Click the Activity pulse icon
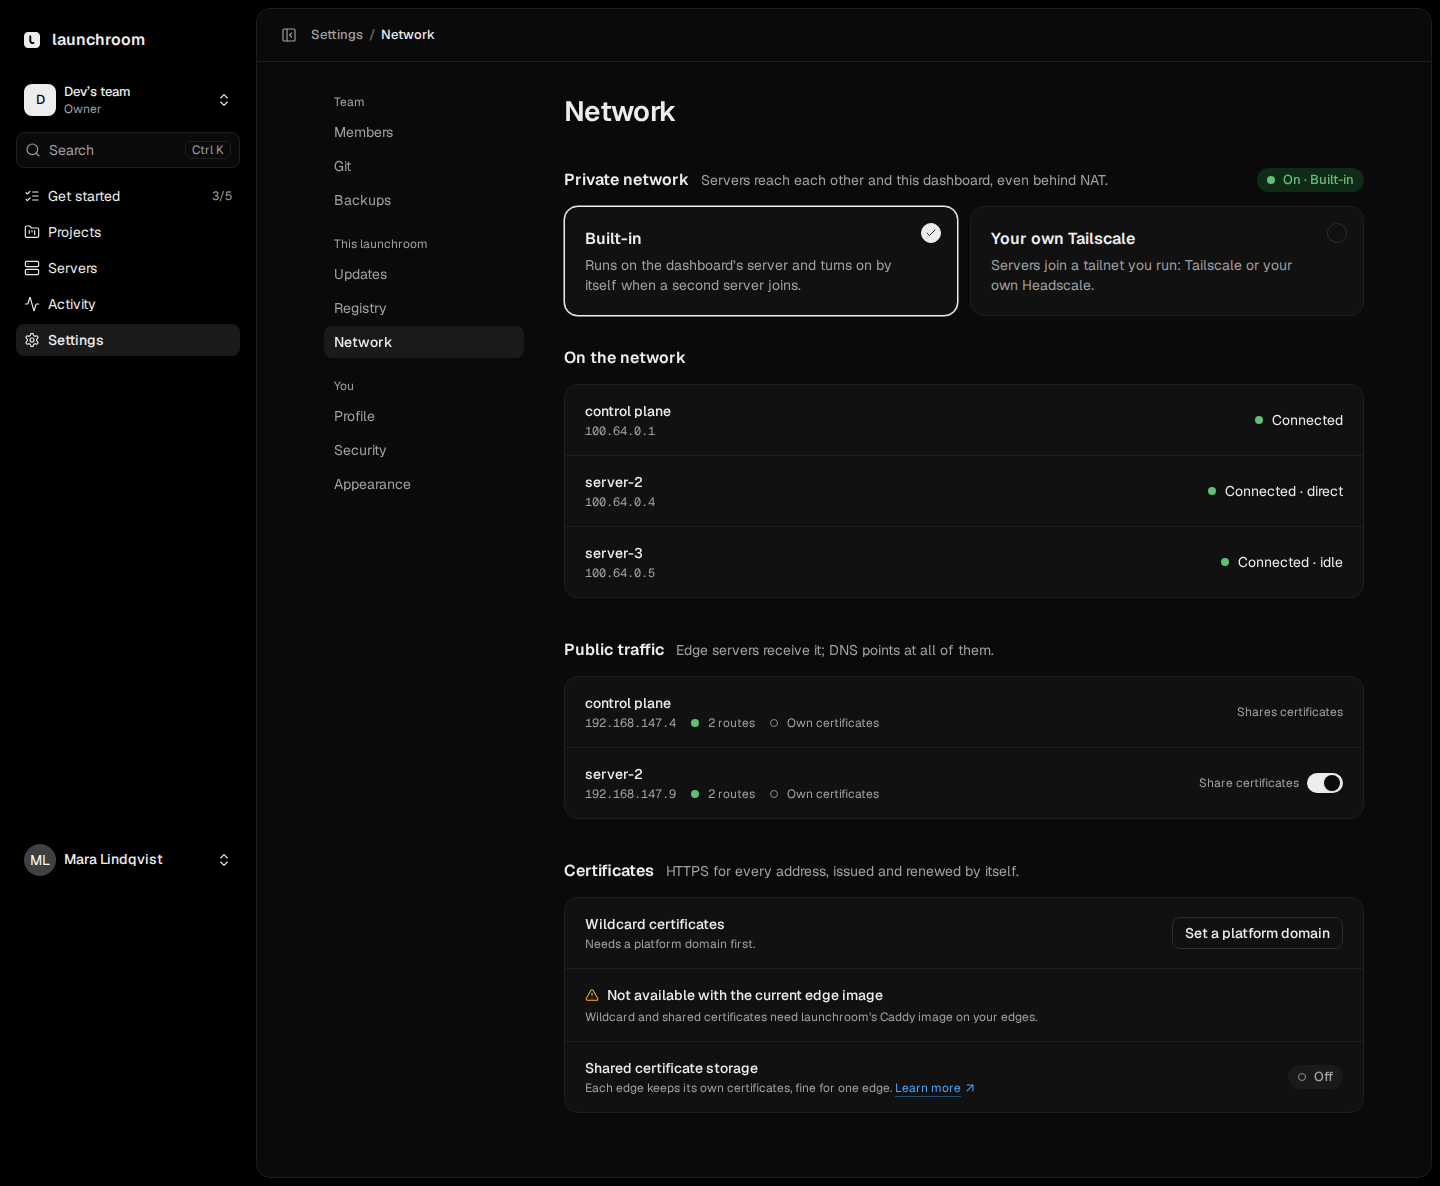This screenshot has height=1186, width=1440. pos(32,304)
